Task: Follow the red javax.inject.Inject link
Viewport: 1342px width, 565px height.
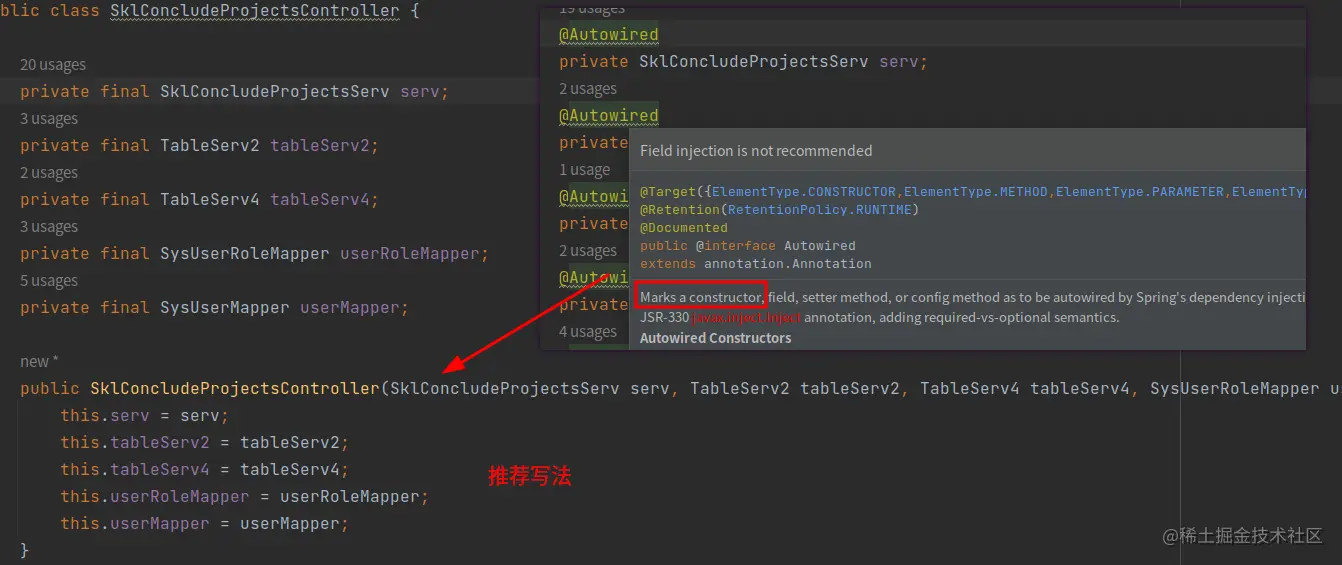Action: [747, 318]
